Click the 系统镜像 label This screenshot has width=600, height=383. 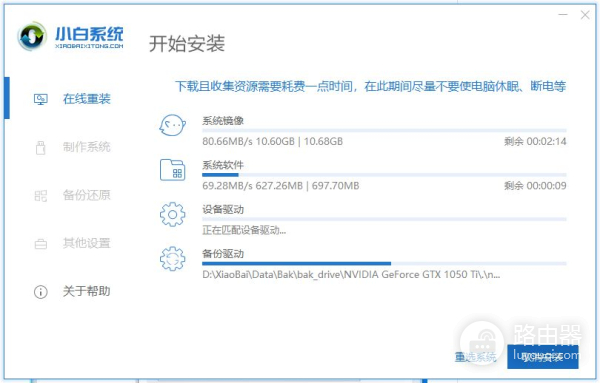click(x=223, y=121)
